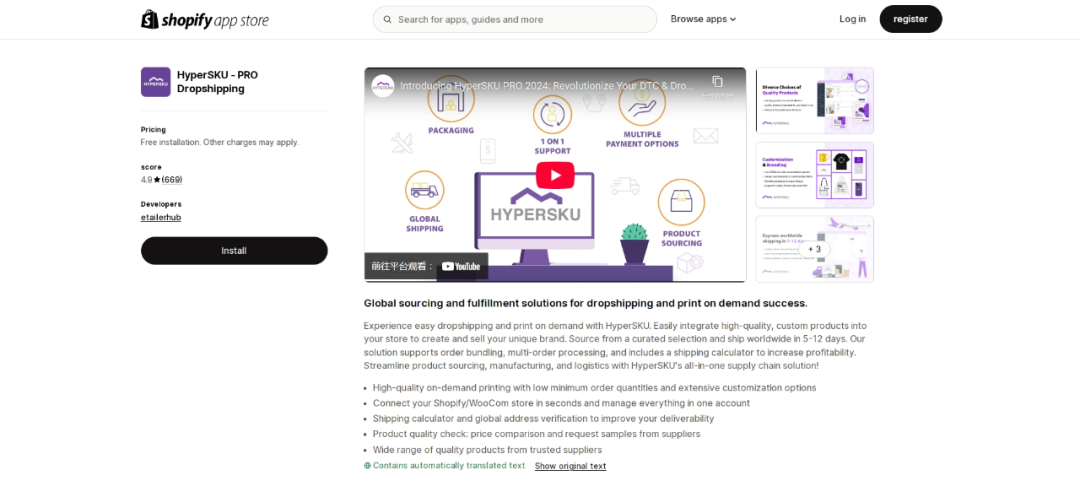The height and width of the screenshot is (481, 1080).
Task: Expand the Browse apps dropdown
Action: click(x=703, y=19)
